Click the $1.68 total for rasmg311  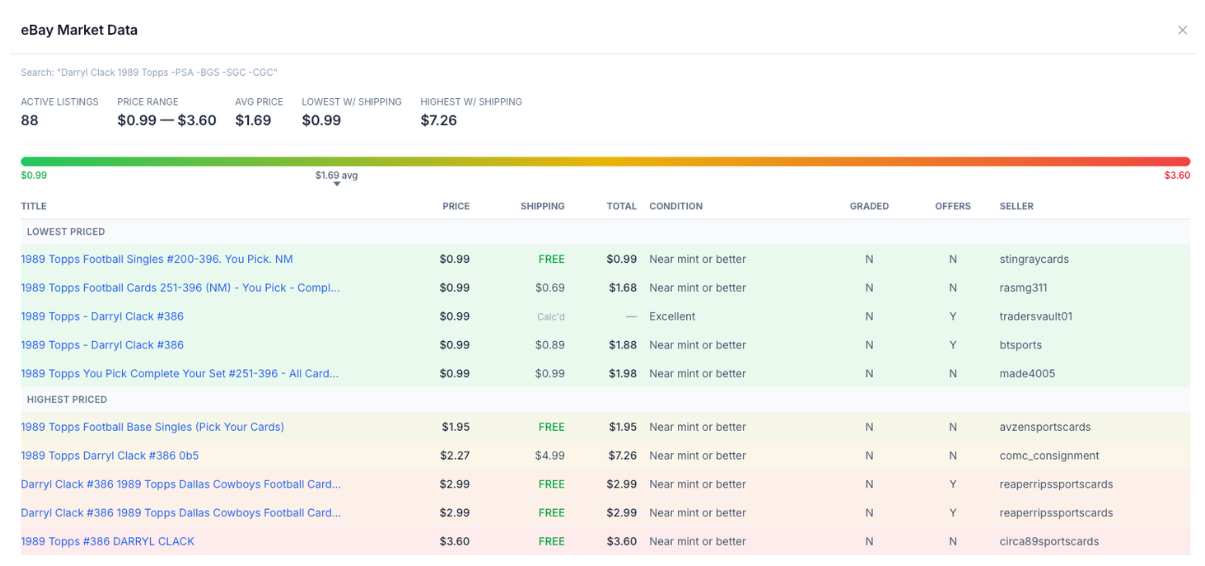coord(623,288)
